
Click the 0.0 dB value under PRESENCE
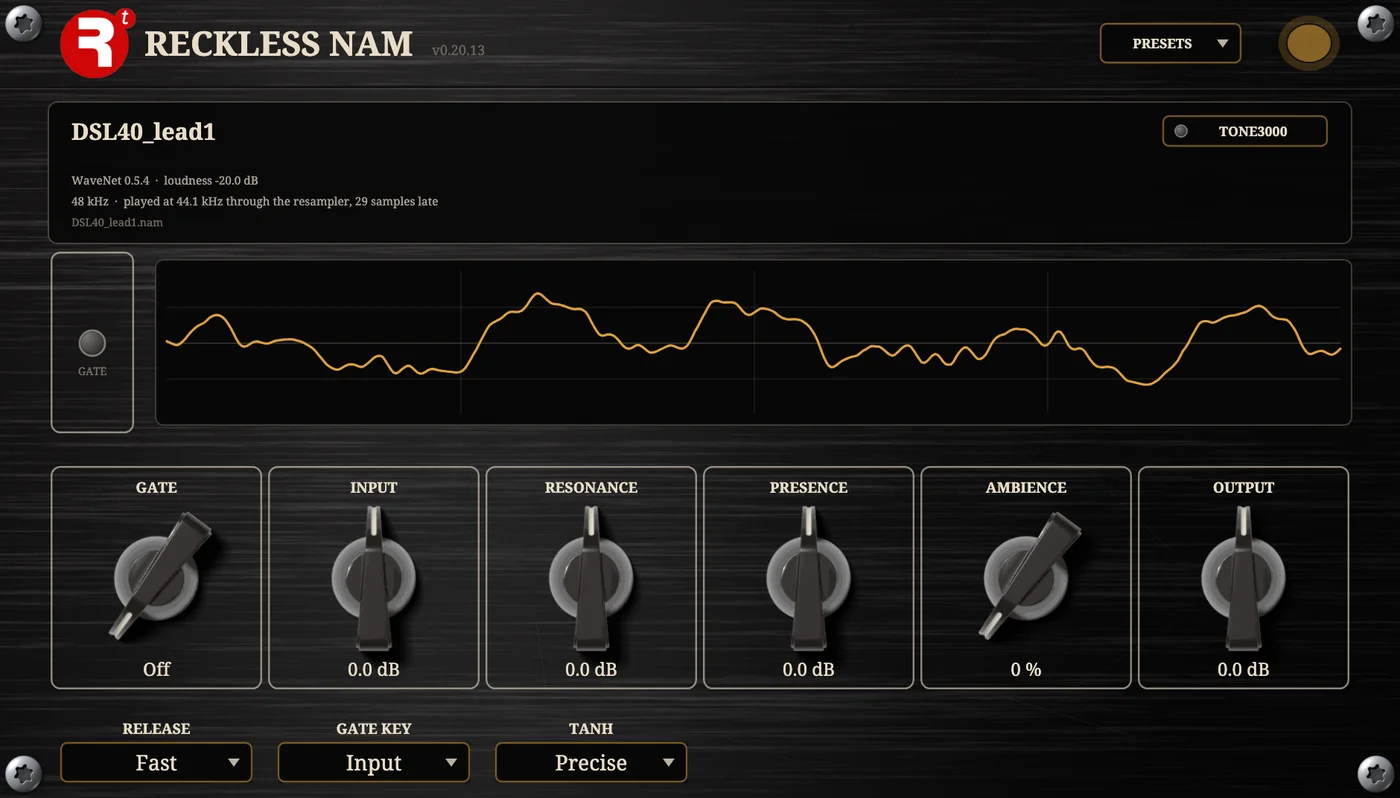click(808, 669)
